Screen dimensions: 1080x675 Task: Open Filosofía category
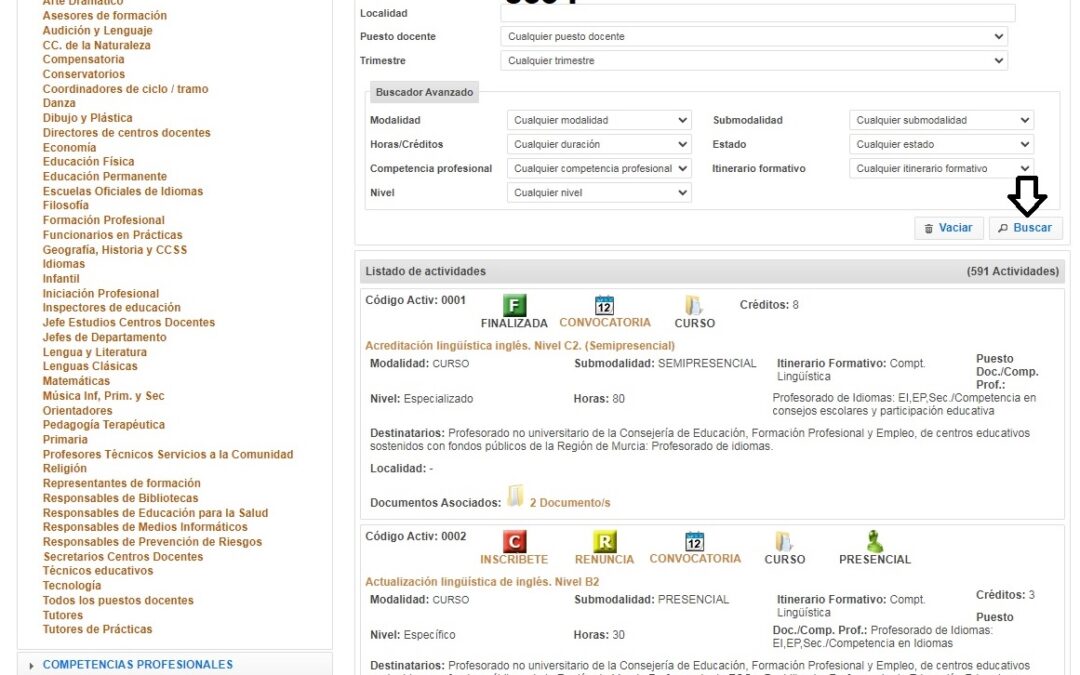(x=65, y=205)
